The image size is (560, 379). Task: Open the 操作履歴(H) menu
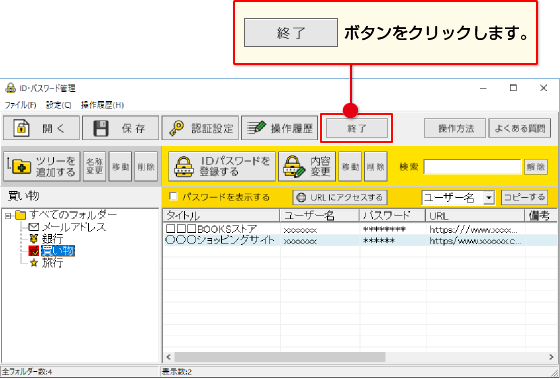[x=102, y=105]
